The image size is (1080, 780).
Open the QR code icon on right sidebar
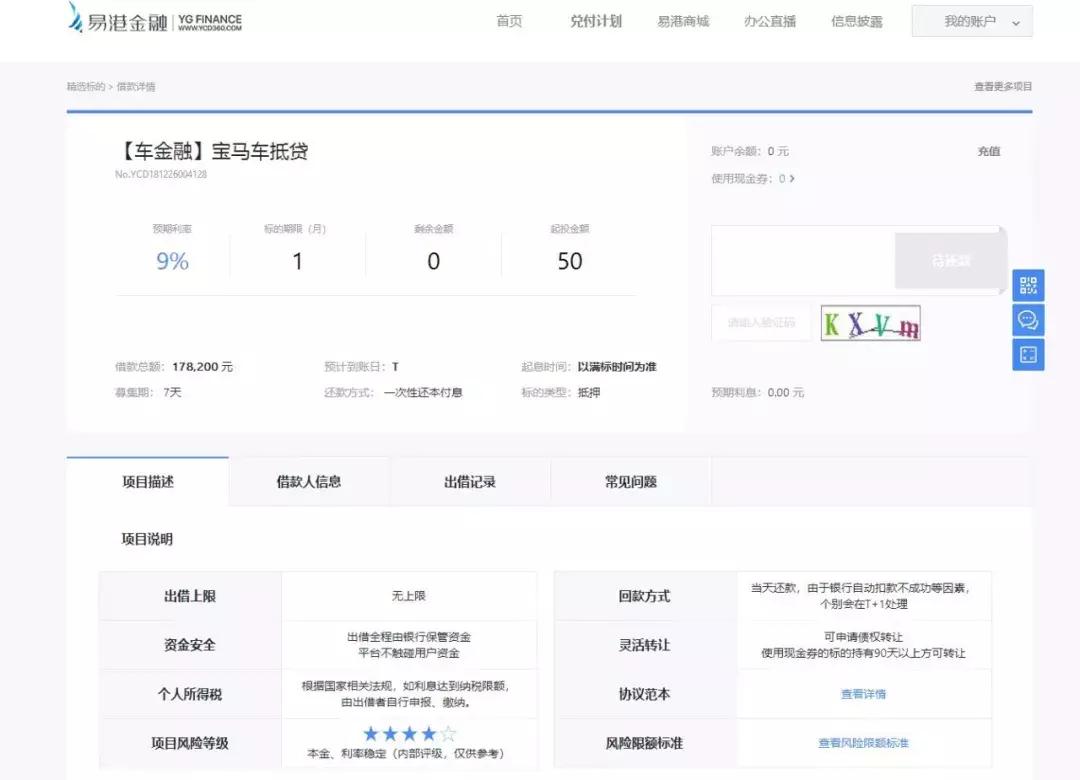(1028, 285)
